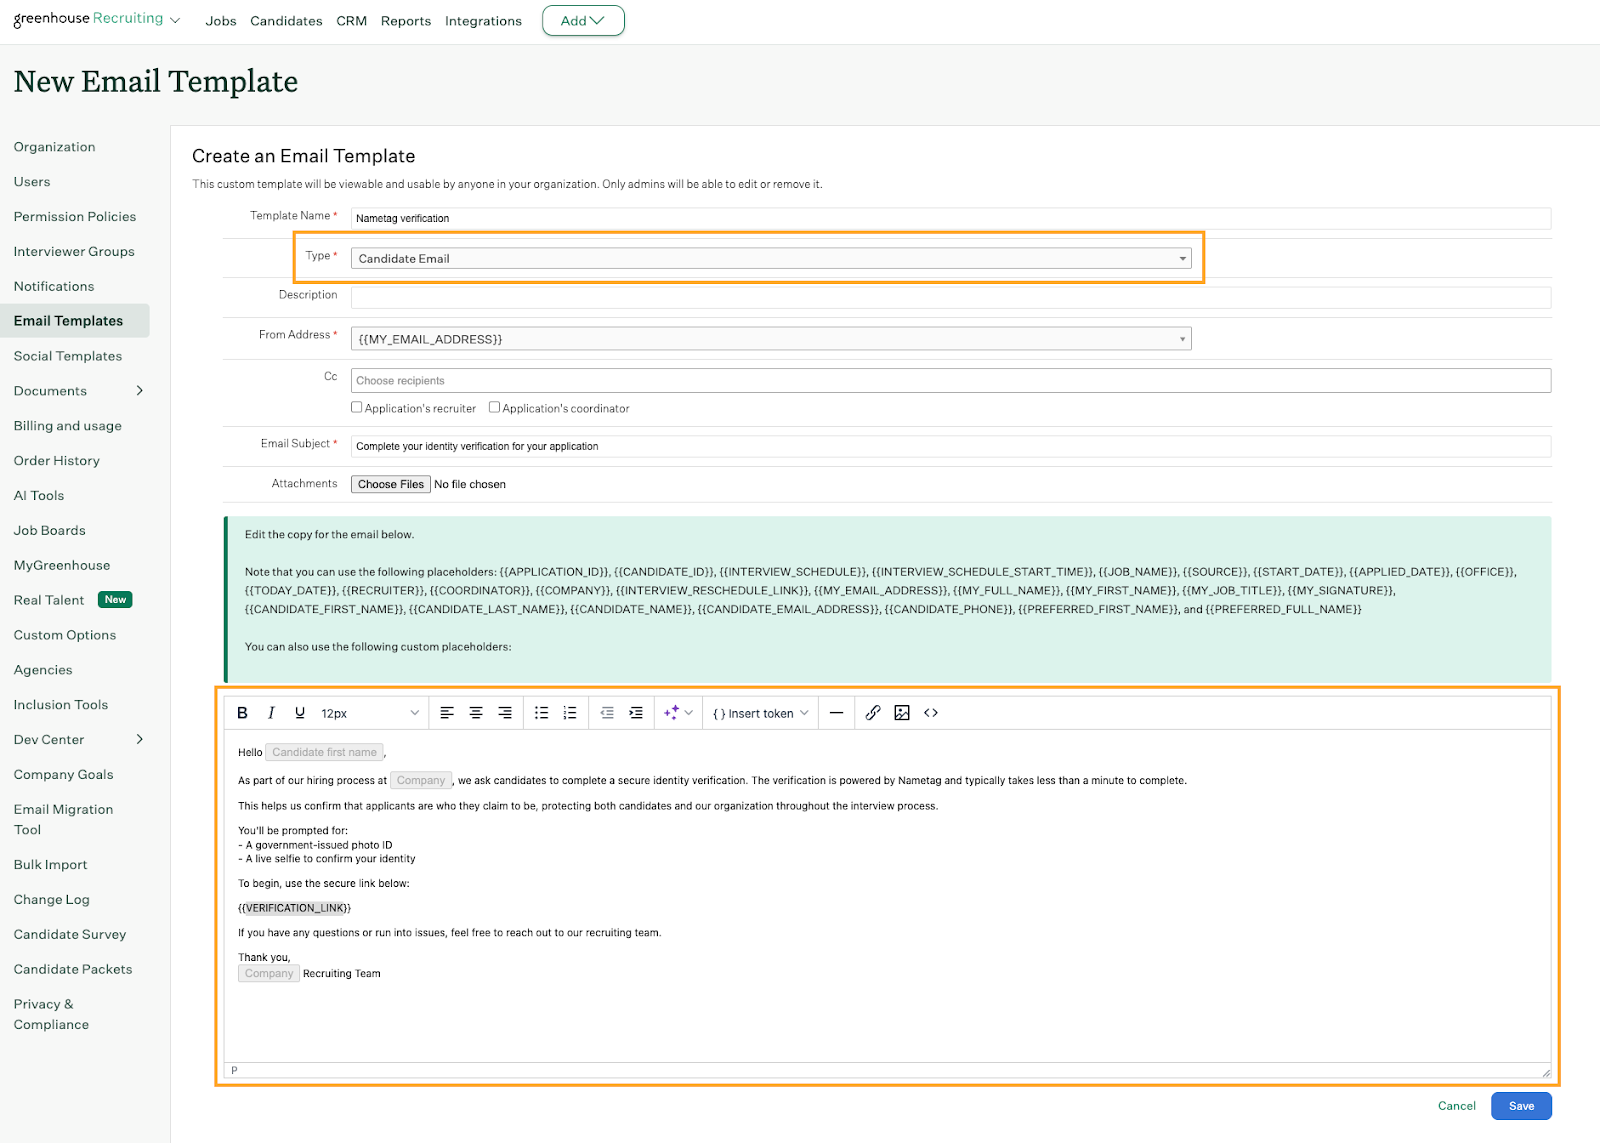Click the insert image icon

[x=902, y=713]
